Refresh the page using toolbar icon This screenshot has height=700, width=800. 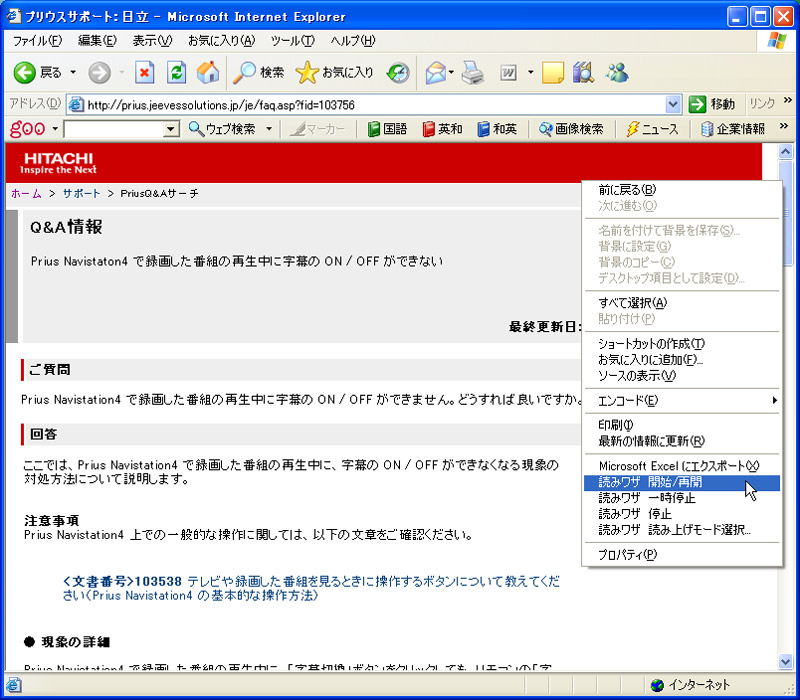pos(177,72)
